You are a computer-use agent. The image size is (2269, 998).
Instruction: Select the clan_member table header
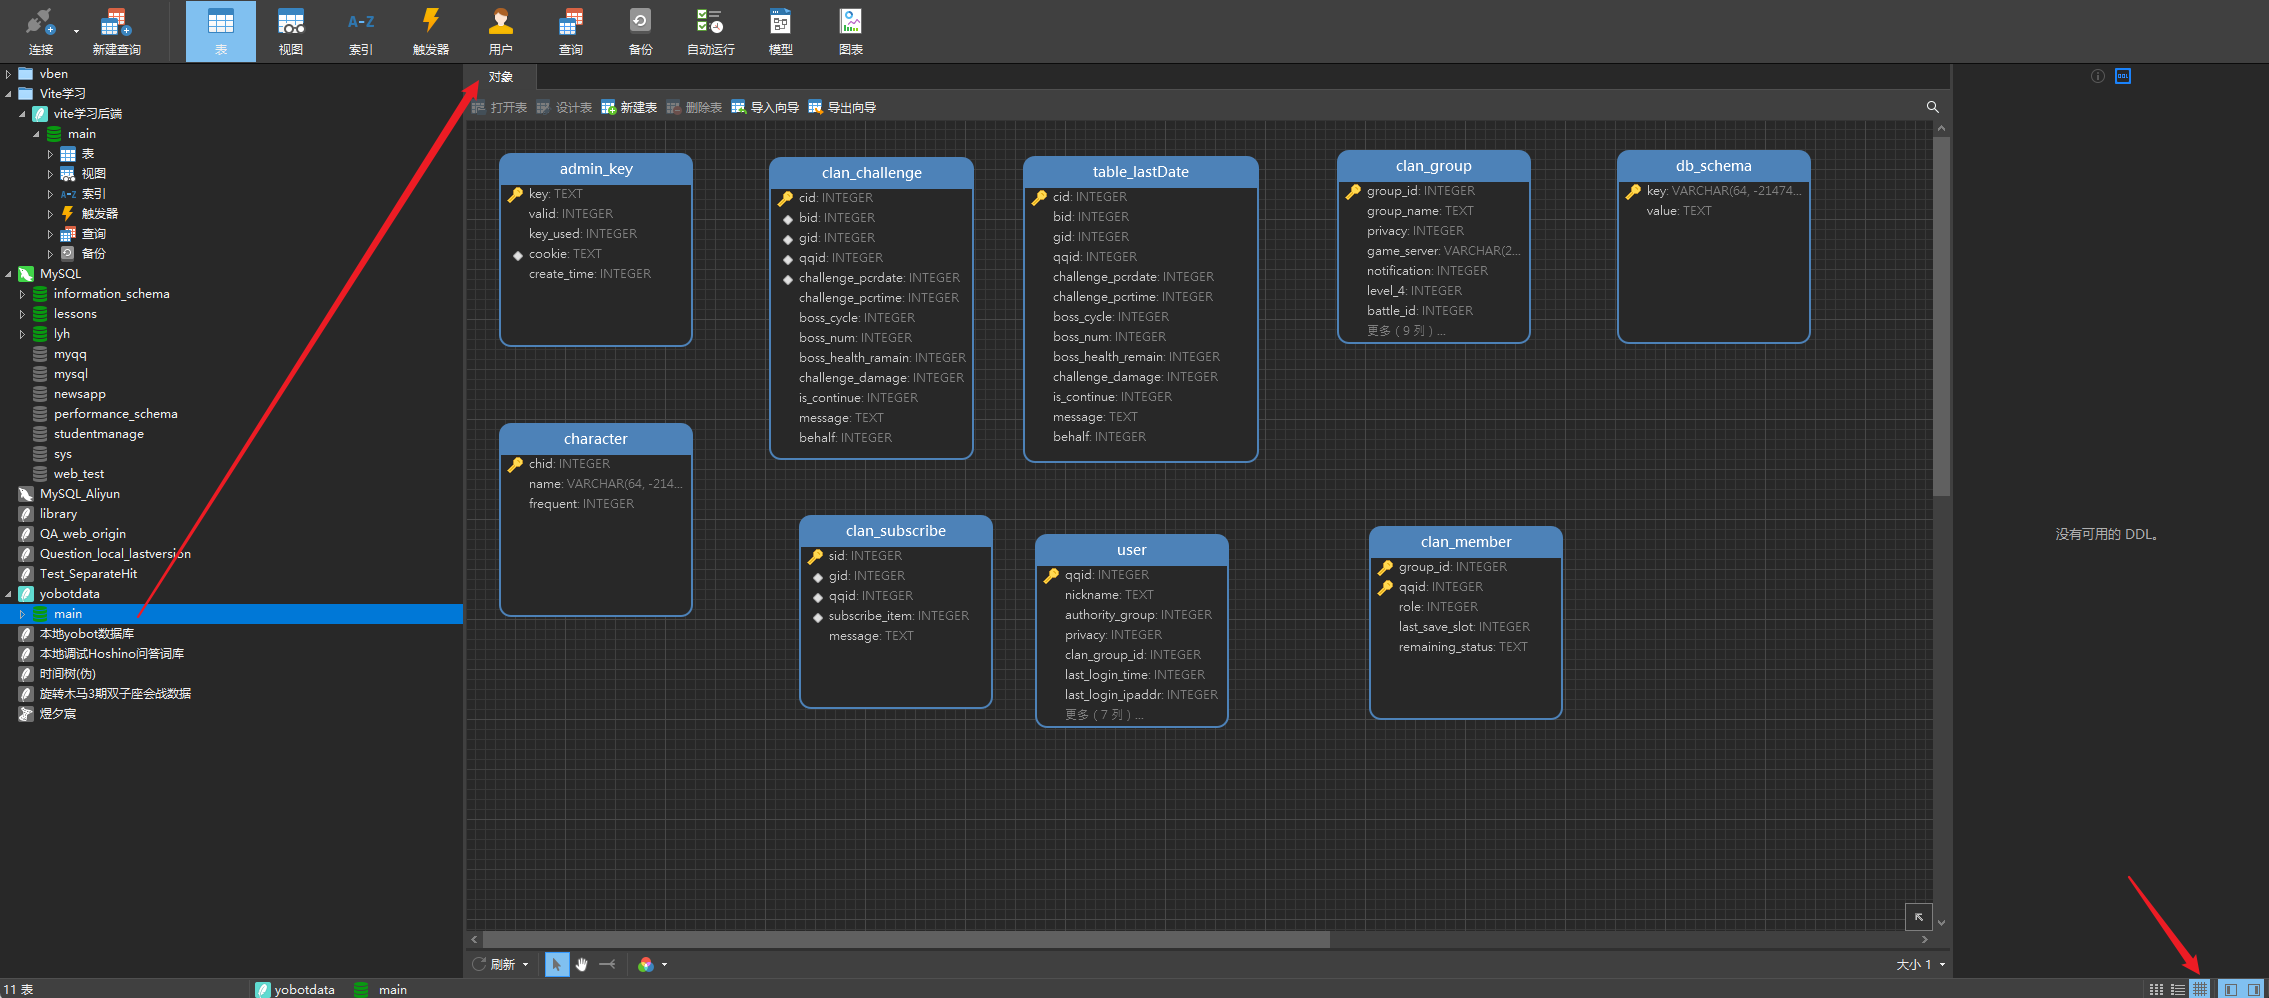pyautogui.click(x=1466, y=542)
